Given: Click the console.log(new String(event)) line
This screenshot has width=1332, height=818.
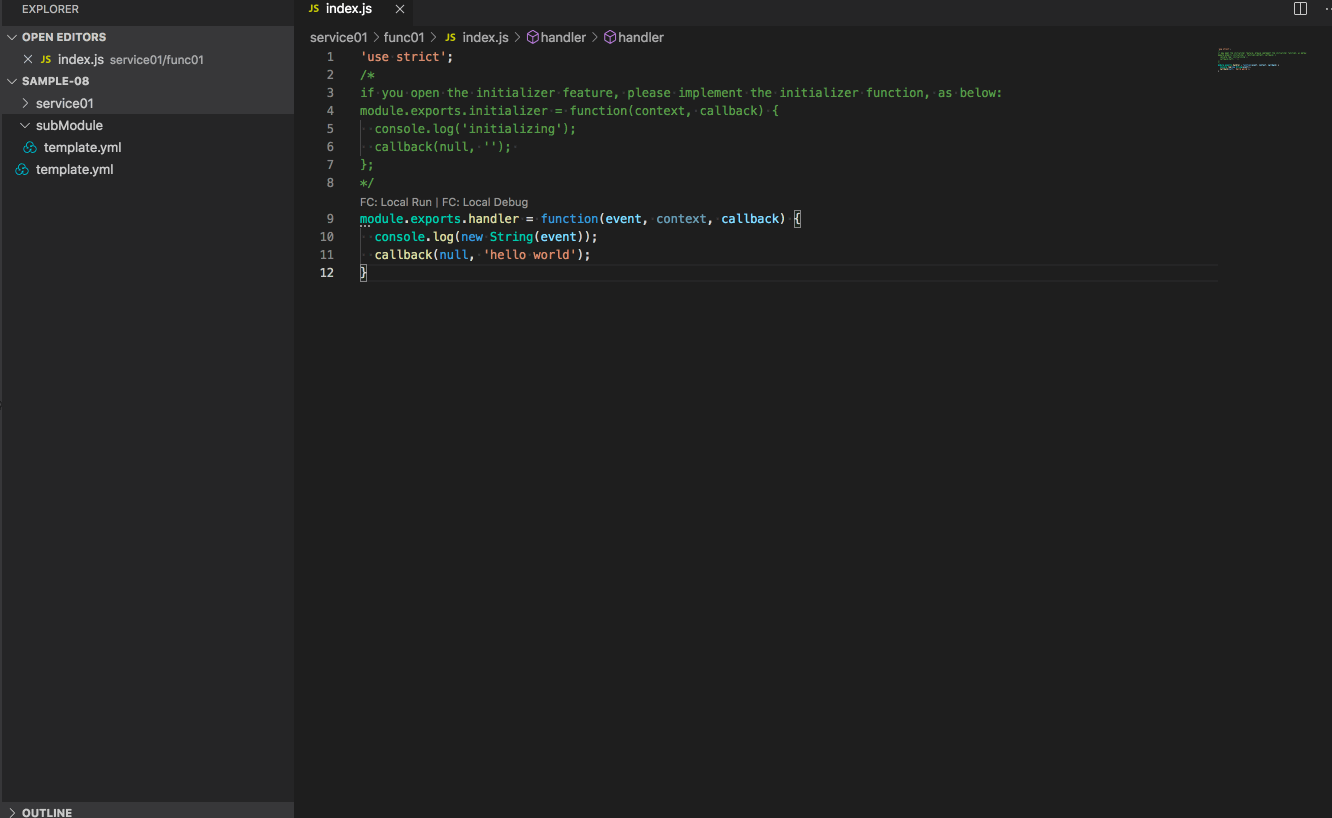Looking at the screenshot, I should [x=486, y=237].
